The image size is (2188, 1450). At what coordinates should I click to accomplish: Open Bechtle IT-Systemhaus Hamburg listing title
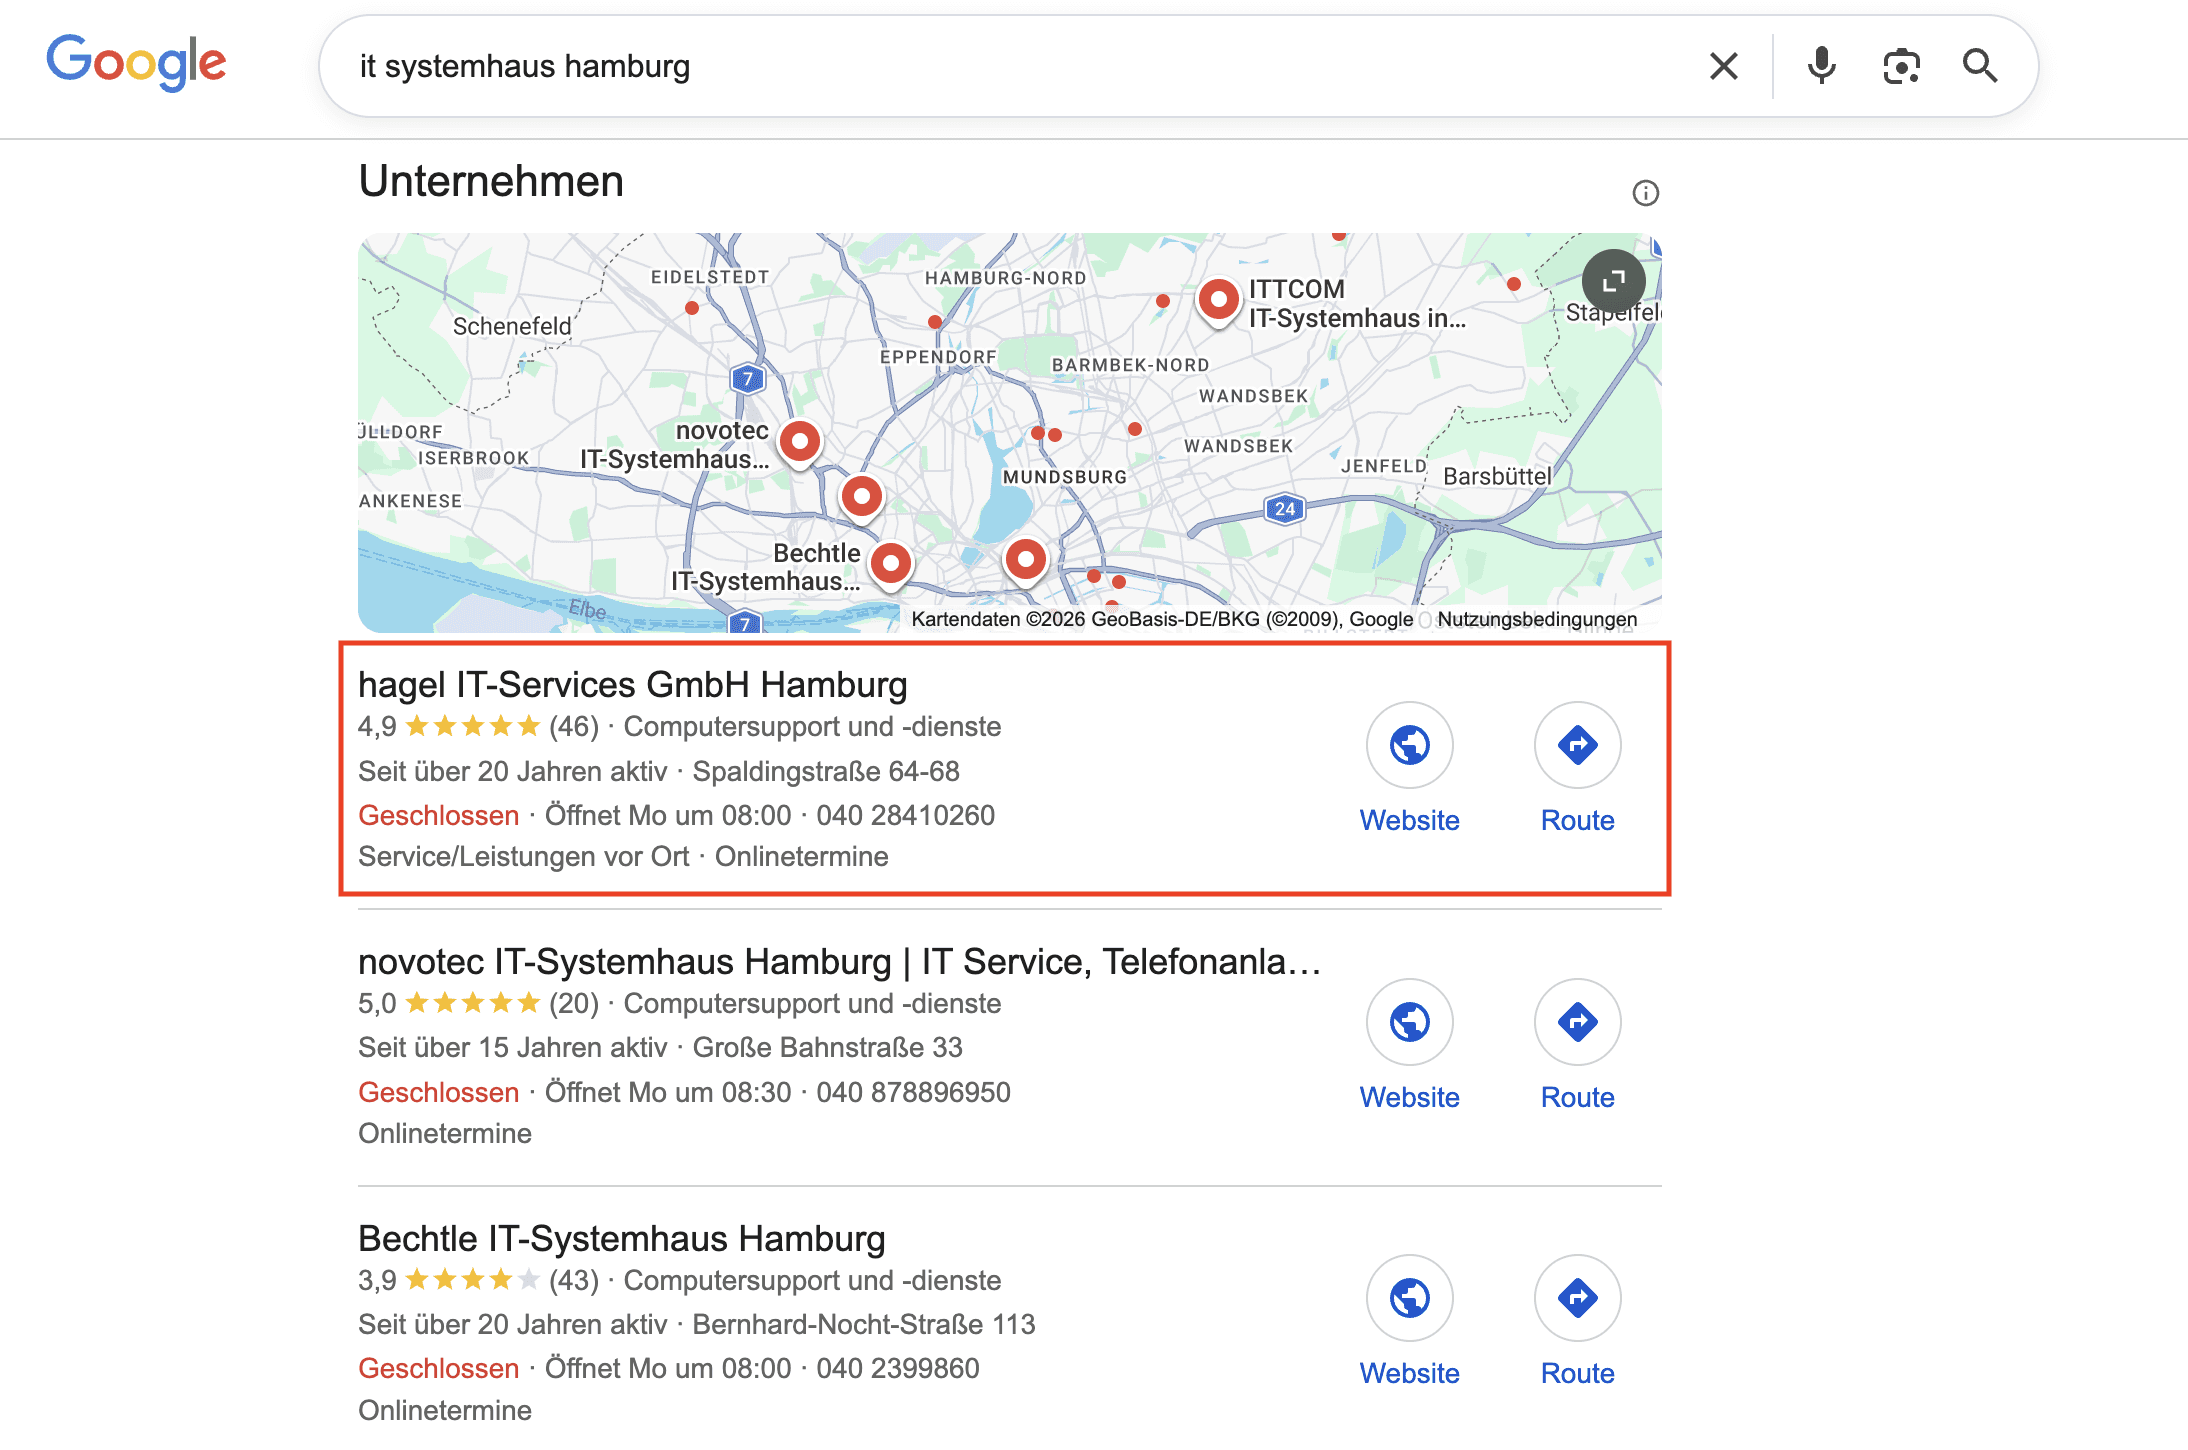pyautogui.click(x=622, y=1239)
